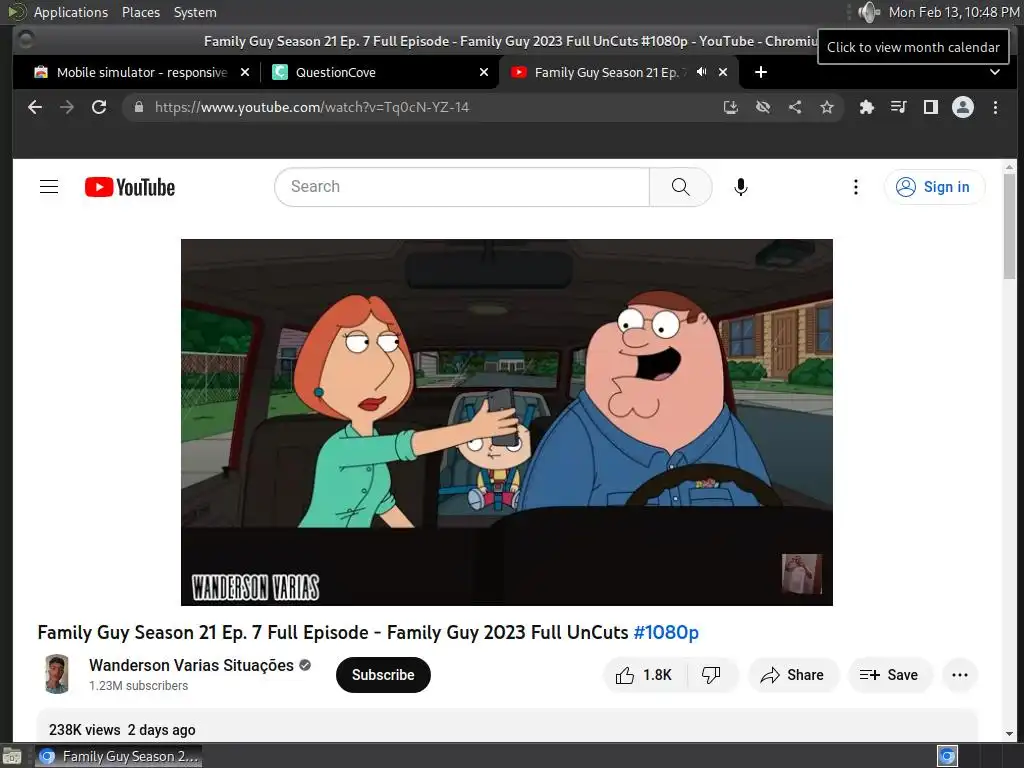Image resolution: width=1024 pixels, height=768 pixels.
Task: Open the Chromium profile avatar
Action: click(963, 107)
